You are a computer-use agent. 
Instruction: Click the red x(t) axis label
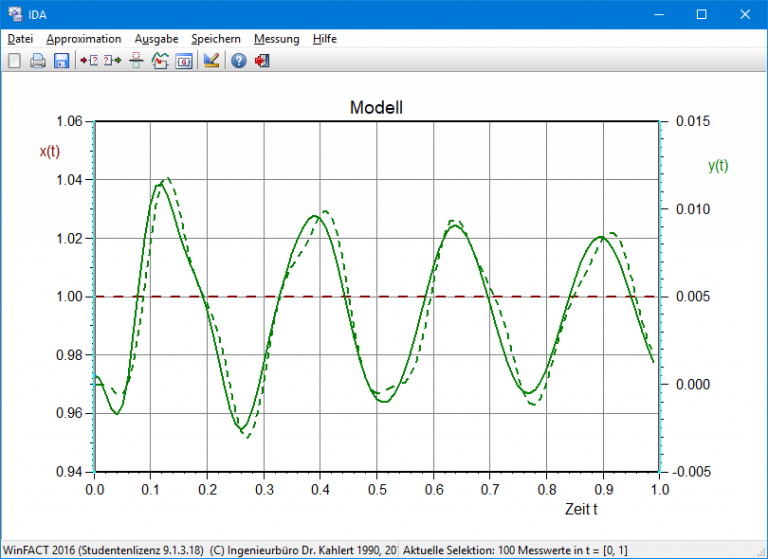pos(50,151)
